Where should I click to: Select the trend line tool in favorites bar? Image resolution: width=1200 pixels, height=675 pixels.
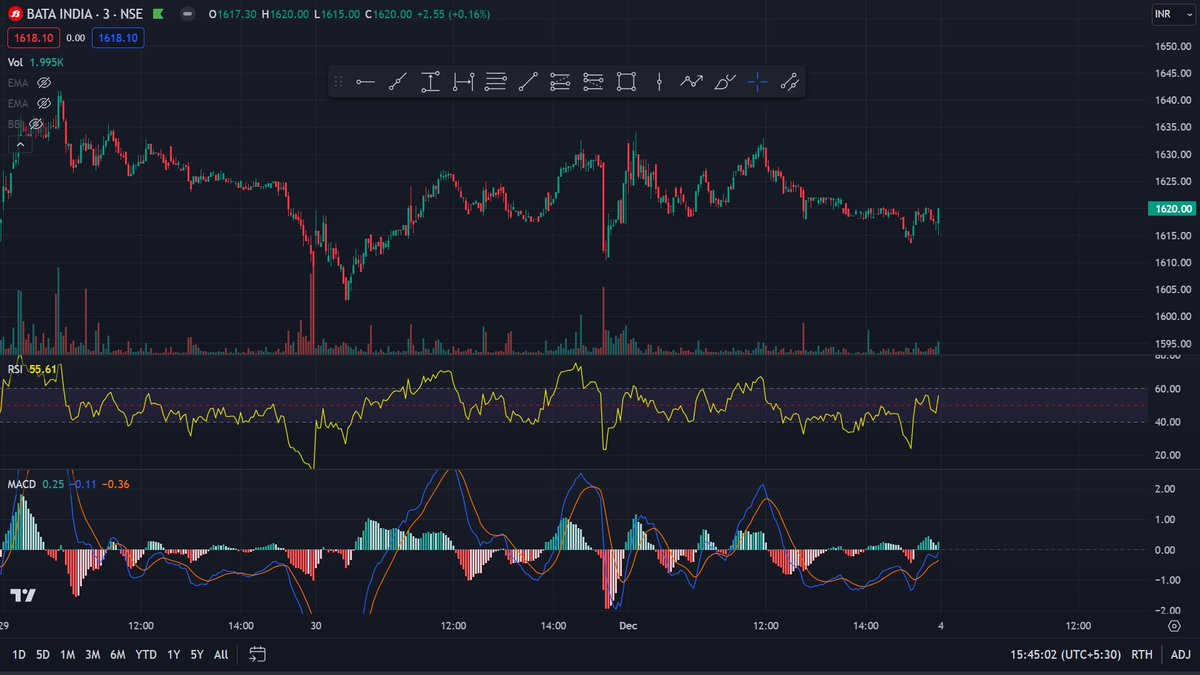398,82
